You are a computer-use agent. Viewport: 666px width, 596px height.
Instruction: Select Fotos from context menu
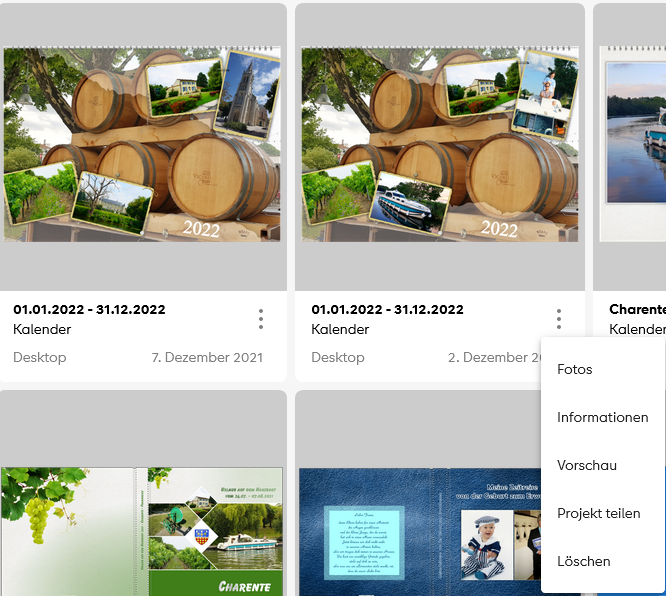574,369
